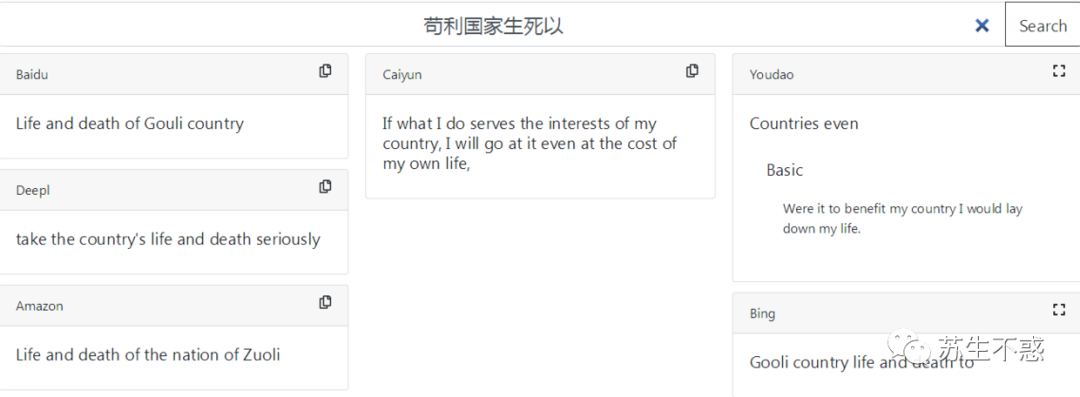Focus the Chinese text search field
Screen dimensions: 1080x397
point(493,26)
